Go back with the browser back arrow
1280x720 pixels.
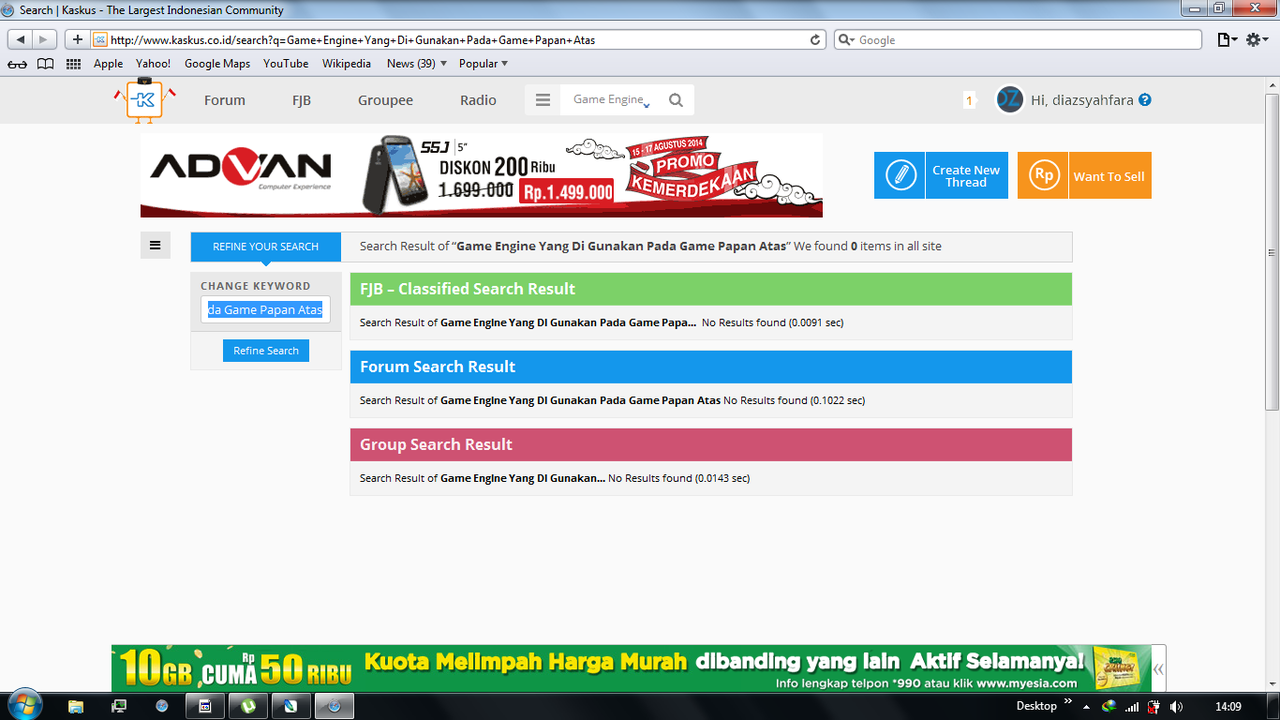click(x=20, y=40)
